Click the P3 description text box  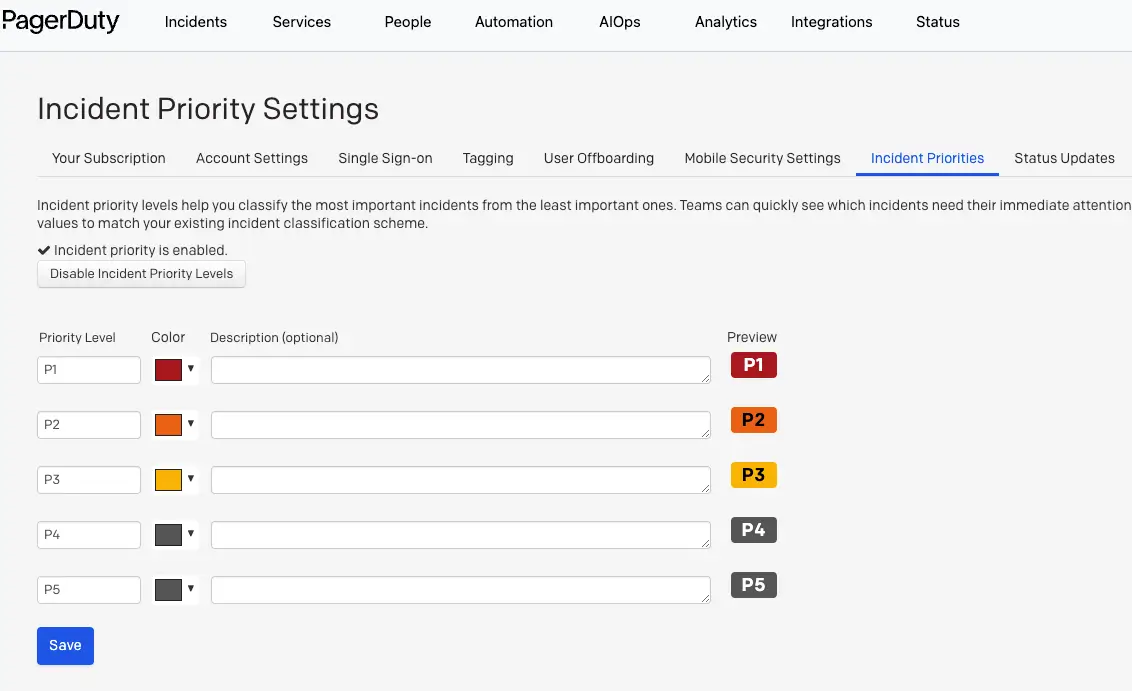click(461, 479)
